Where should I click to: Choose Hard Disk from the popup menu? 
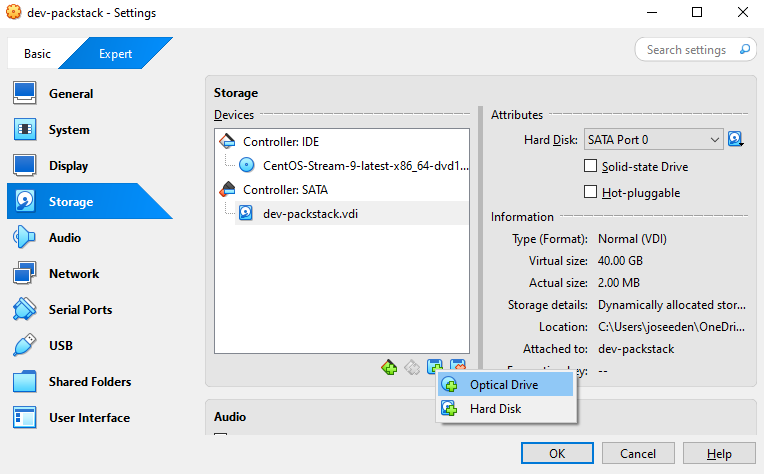(x=495, y=408)
